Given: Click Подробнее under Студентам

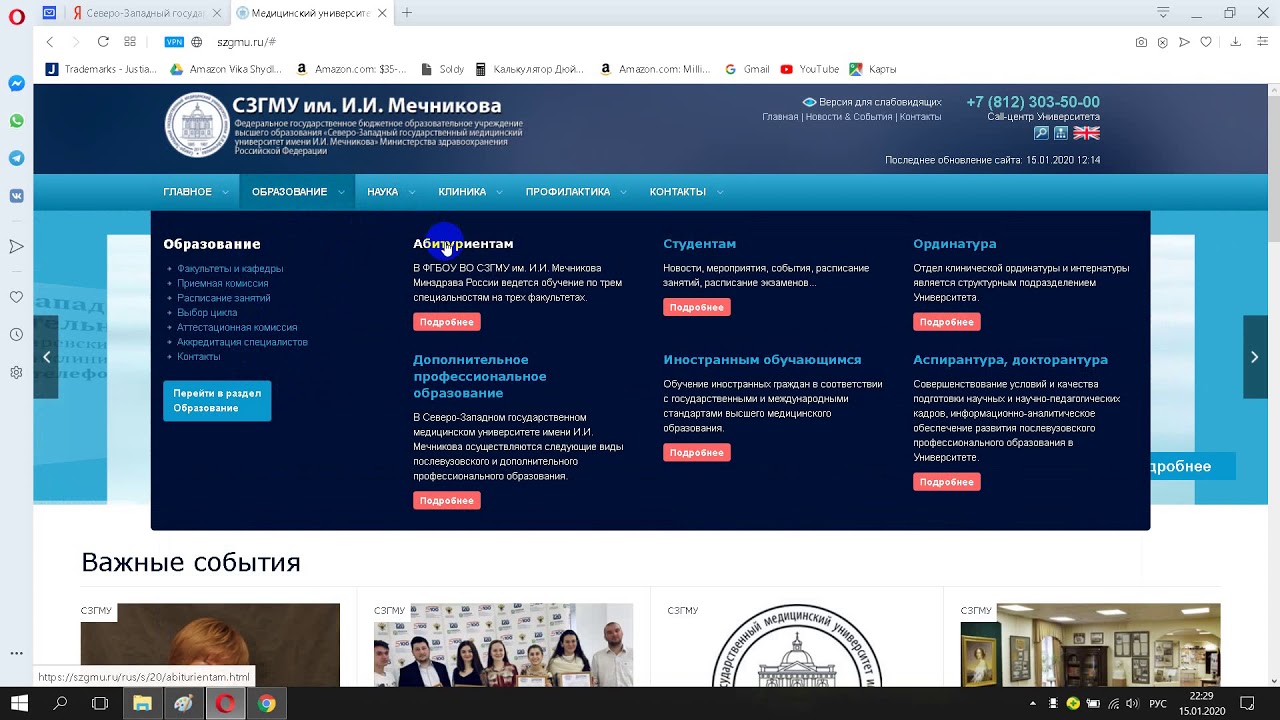Looking at the screenshot, I should pos(697,307).
